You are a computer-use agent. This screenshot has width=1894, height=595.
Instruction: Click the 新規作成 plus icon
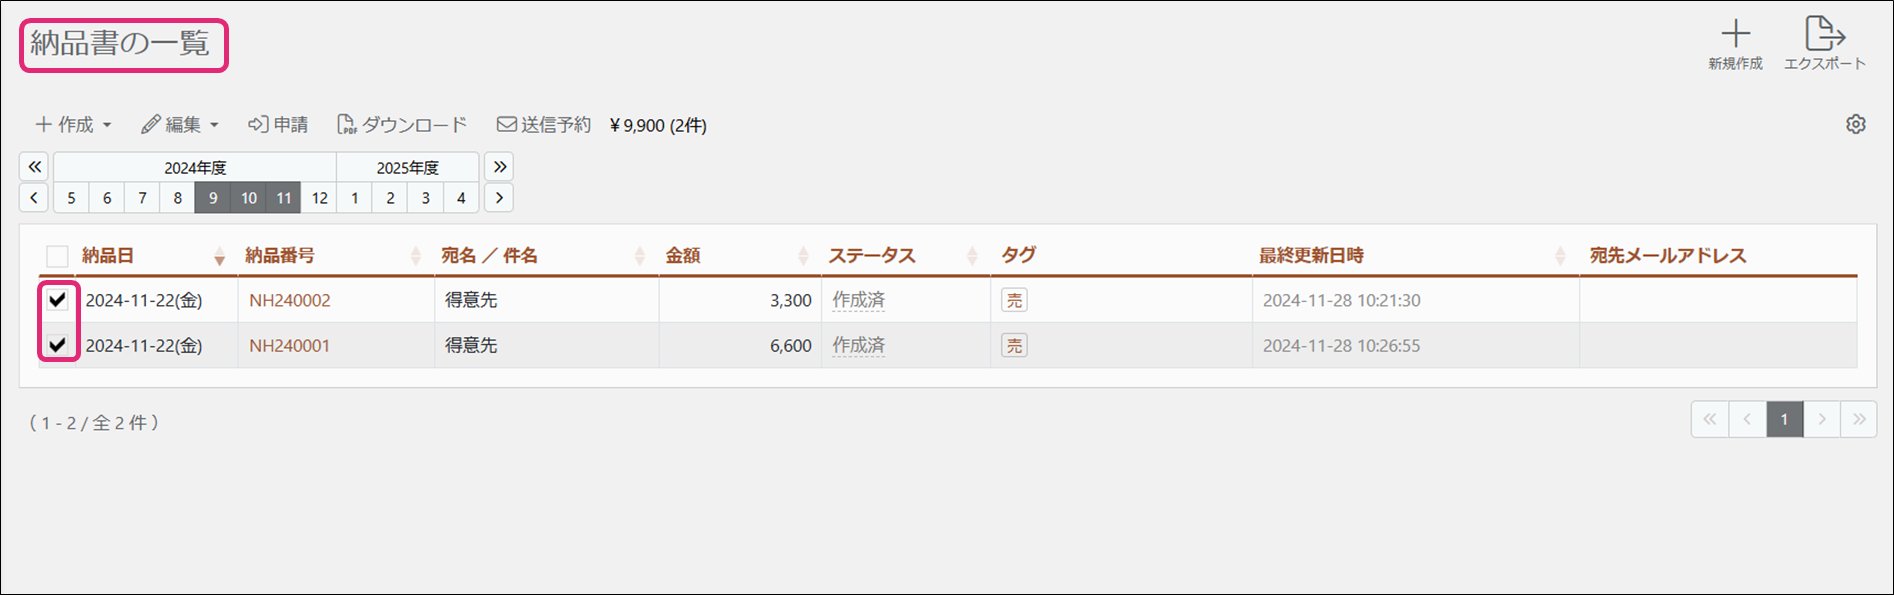1735,36
